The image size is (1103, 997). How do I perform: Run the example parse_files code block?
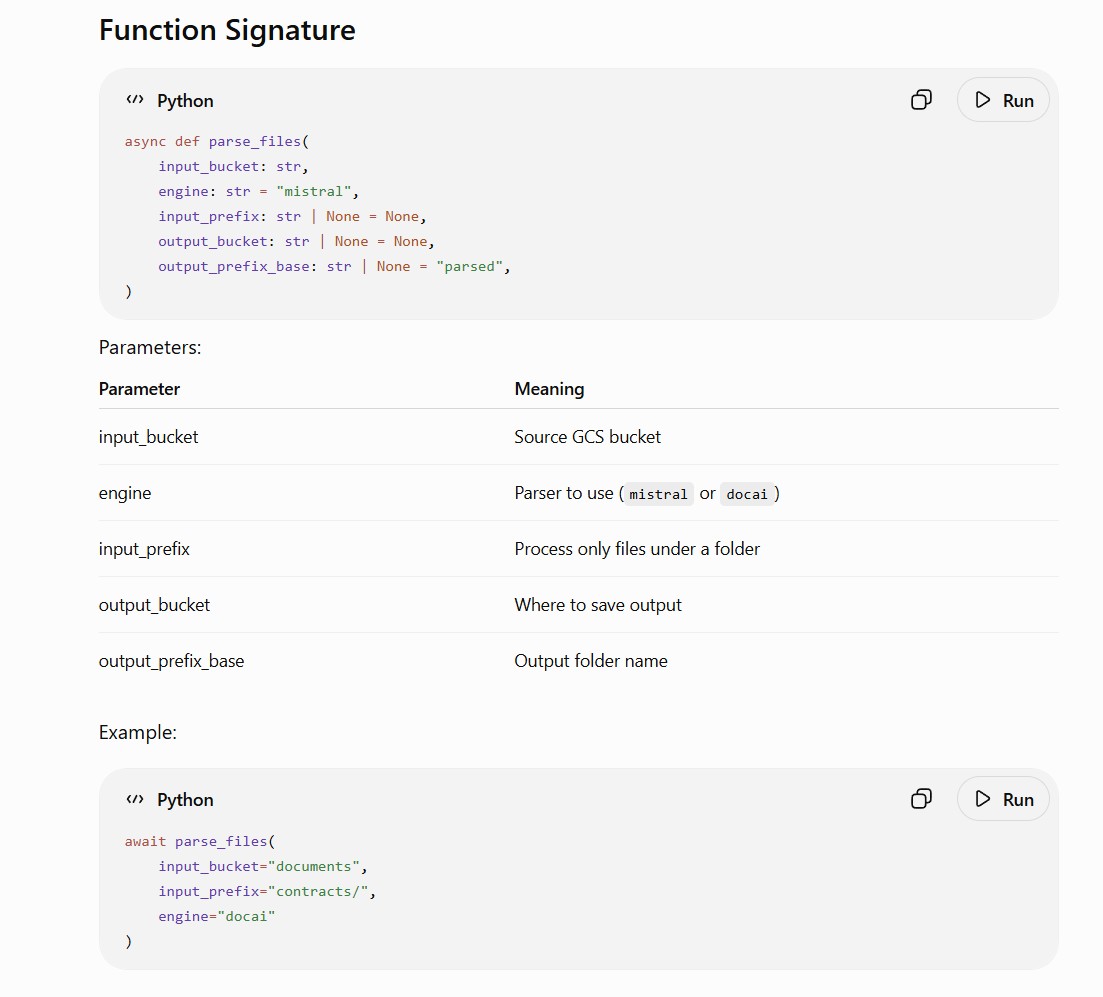pos(1003,799)
